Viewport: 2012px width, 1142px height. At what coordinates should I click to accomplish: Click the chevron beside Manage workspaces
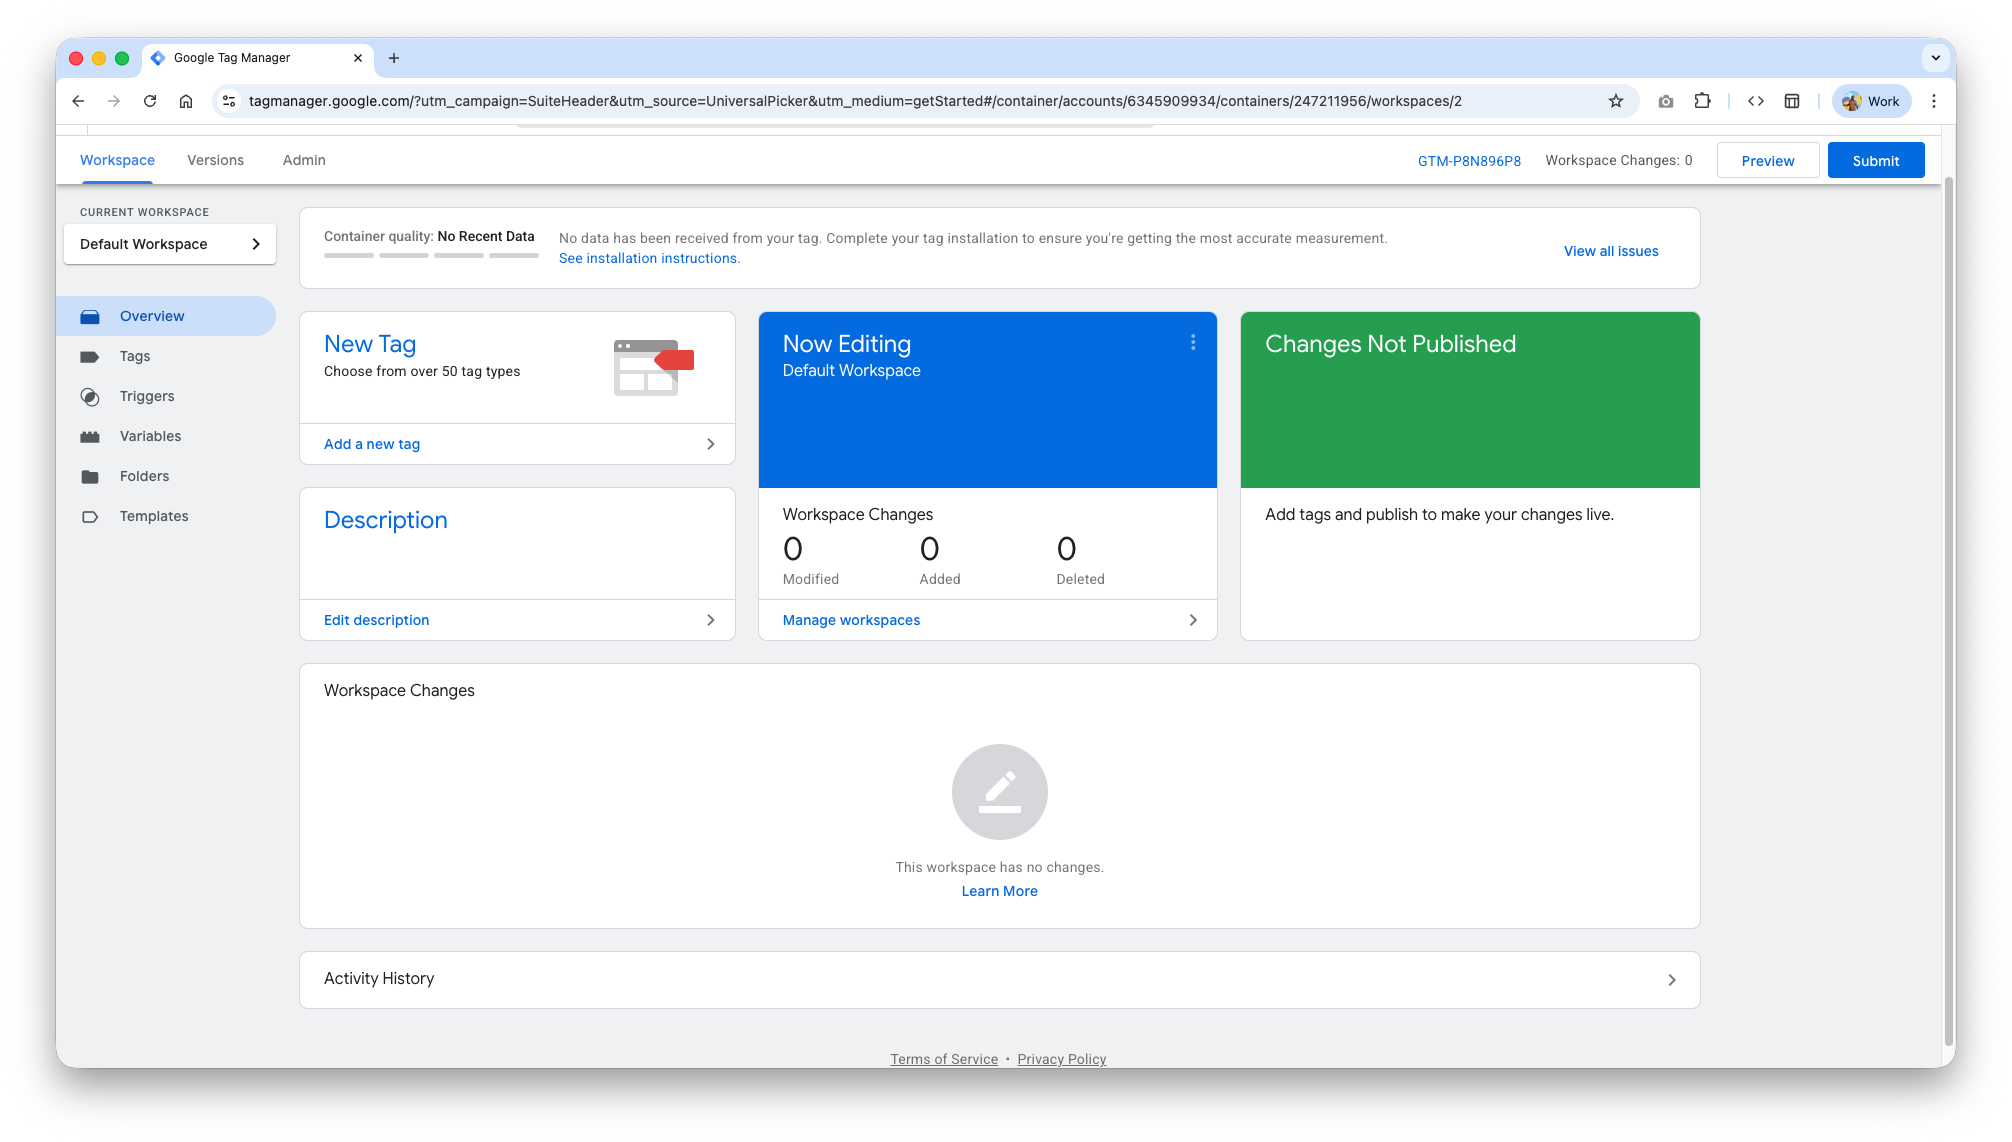[1193, 620]
